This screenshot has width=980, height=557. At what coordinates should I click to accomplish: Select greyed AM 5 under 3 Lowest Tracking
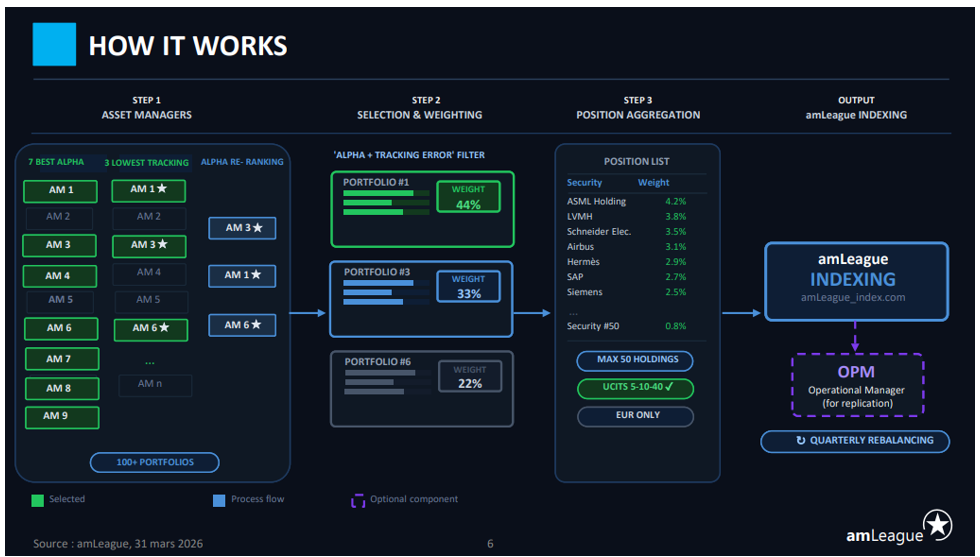click(151, 301)
